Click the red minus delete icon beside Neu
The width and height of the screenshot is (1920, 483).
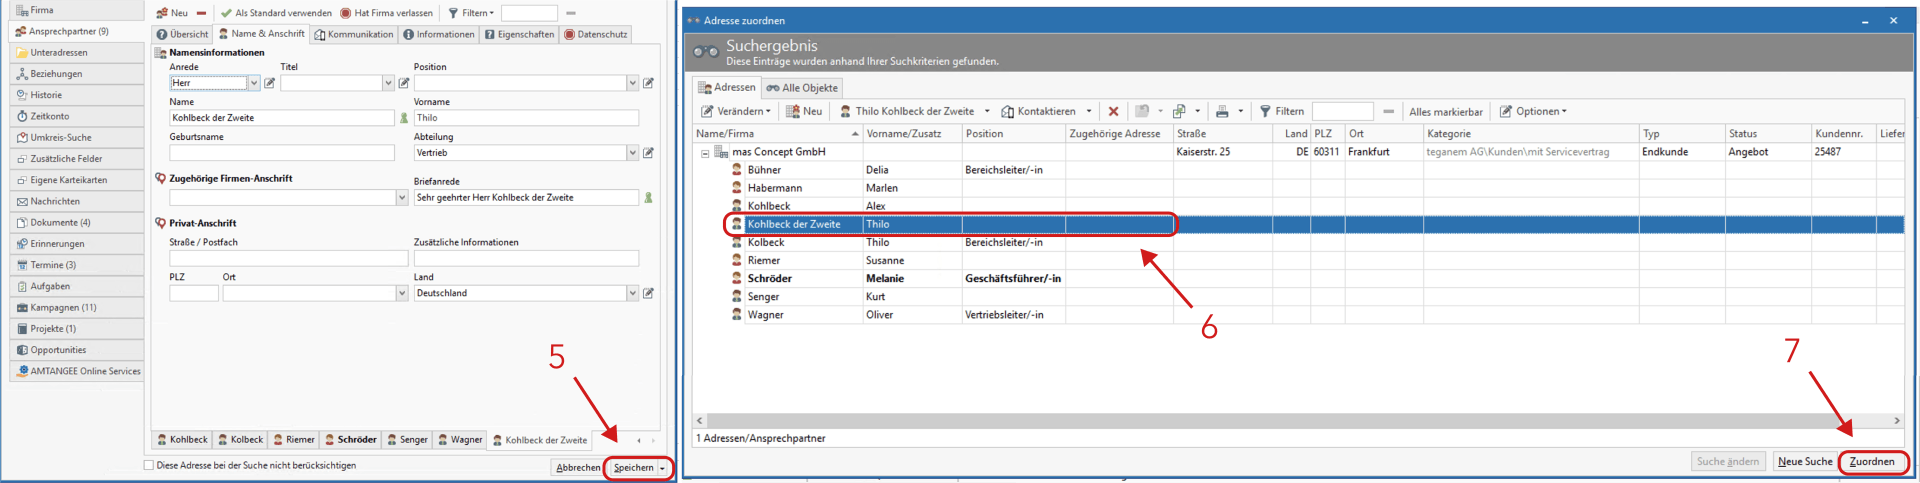(201, 13)
